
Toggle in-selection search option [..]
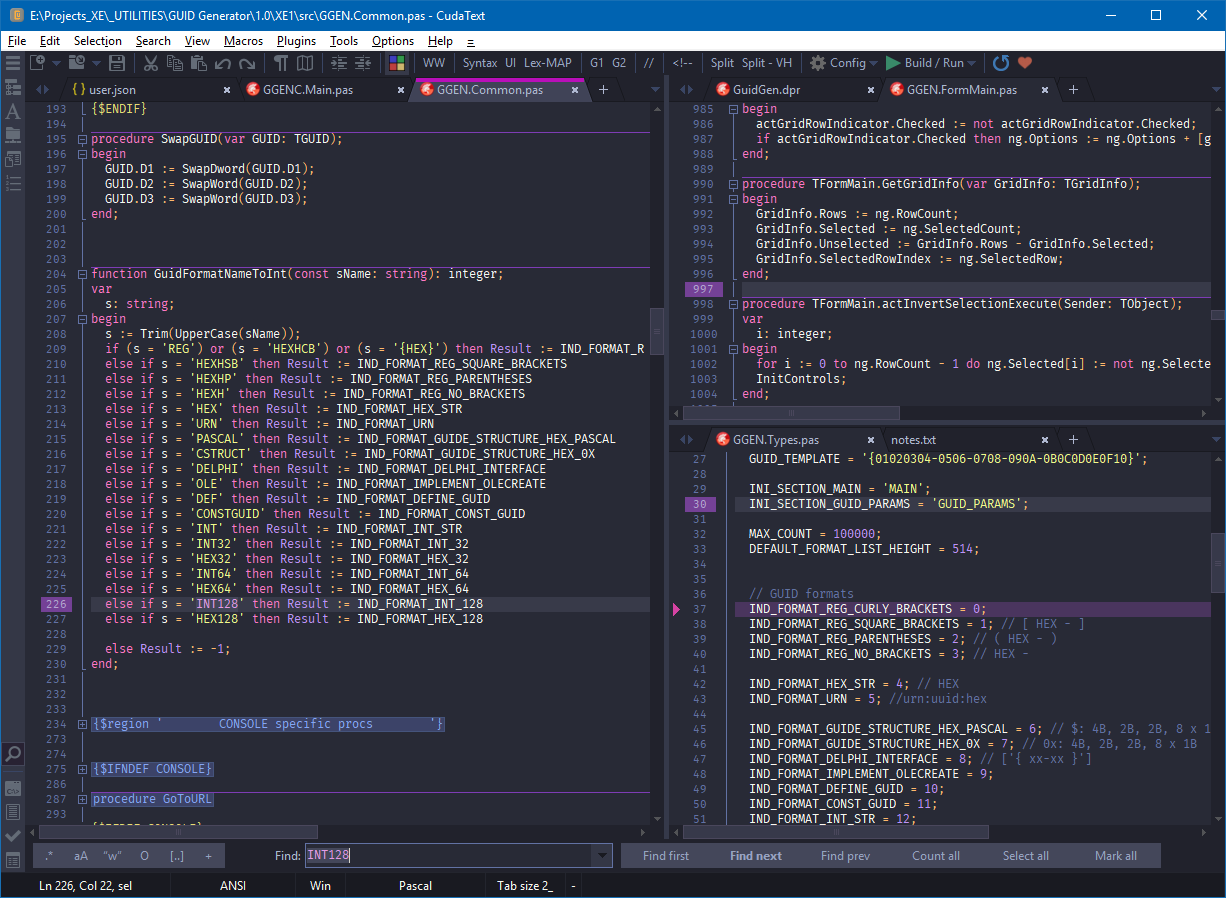177,856
